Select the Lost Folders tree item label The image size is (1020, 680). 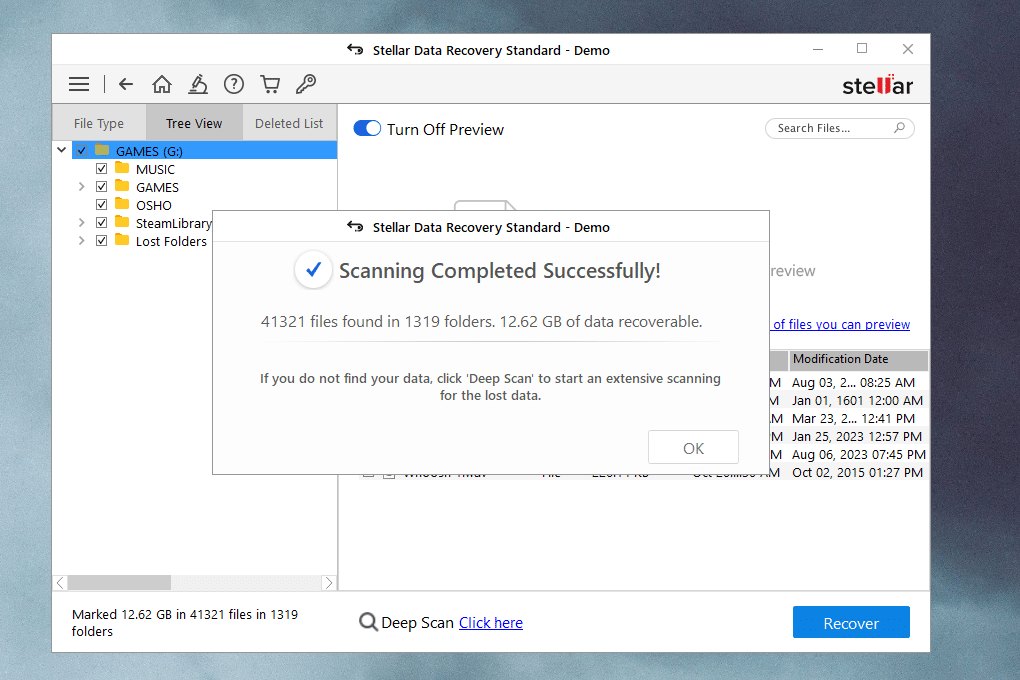171,241
